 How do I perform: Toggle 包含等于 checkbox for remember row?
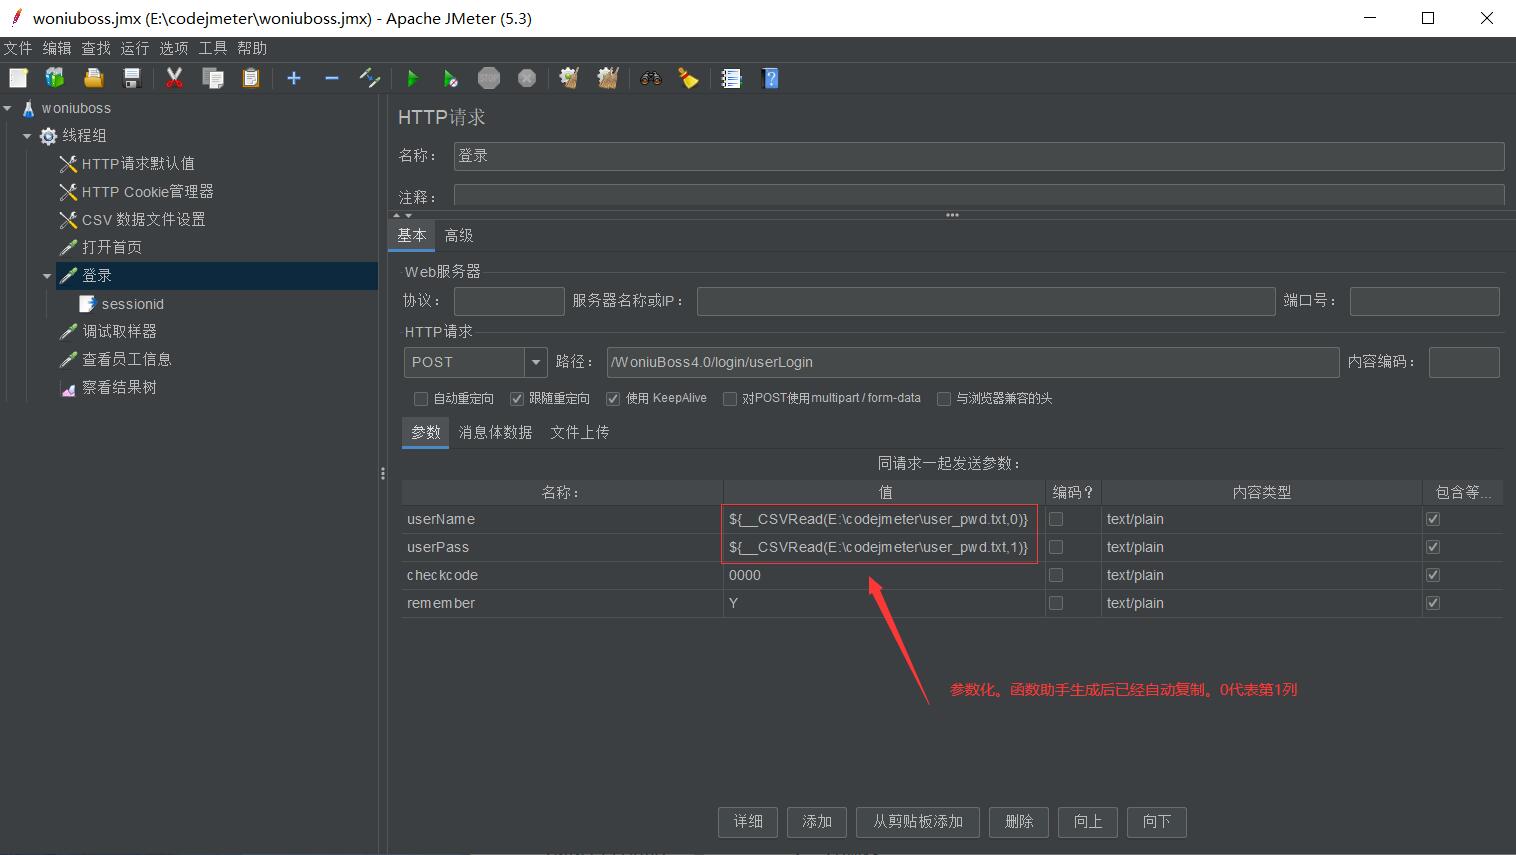1433,603
